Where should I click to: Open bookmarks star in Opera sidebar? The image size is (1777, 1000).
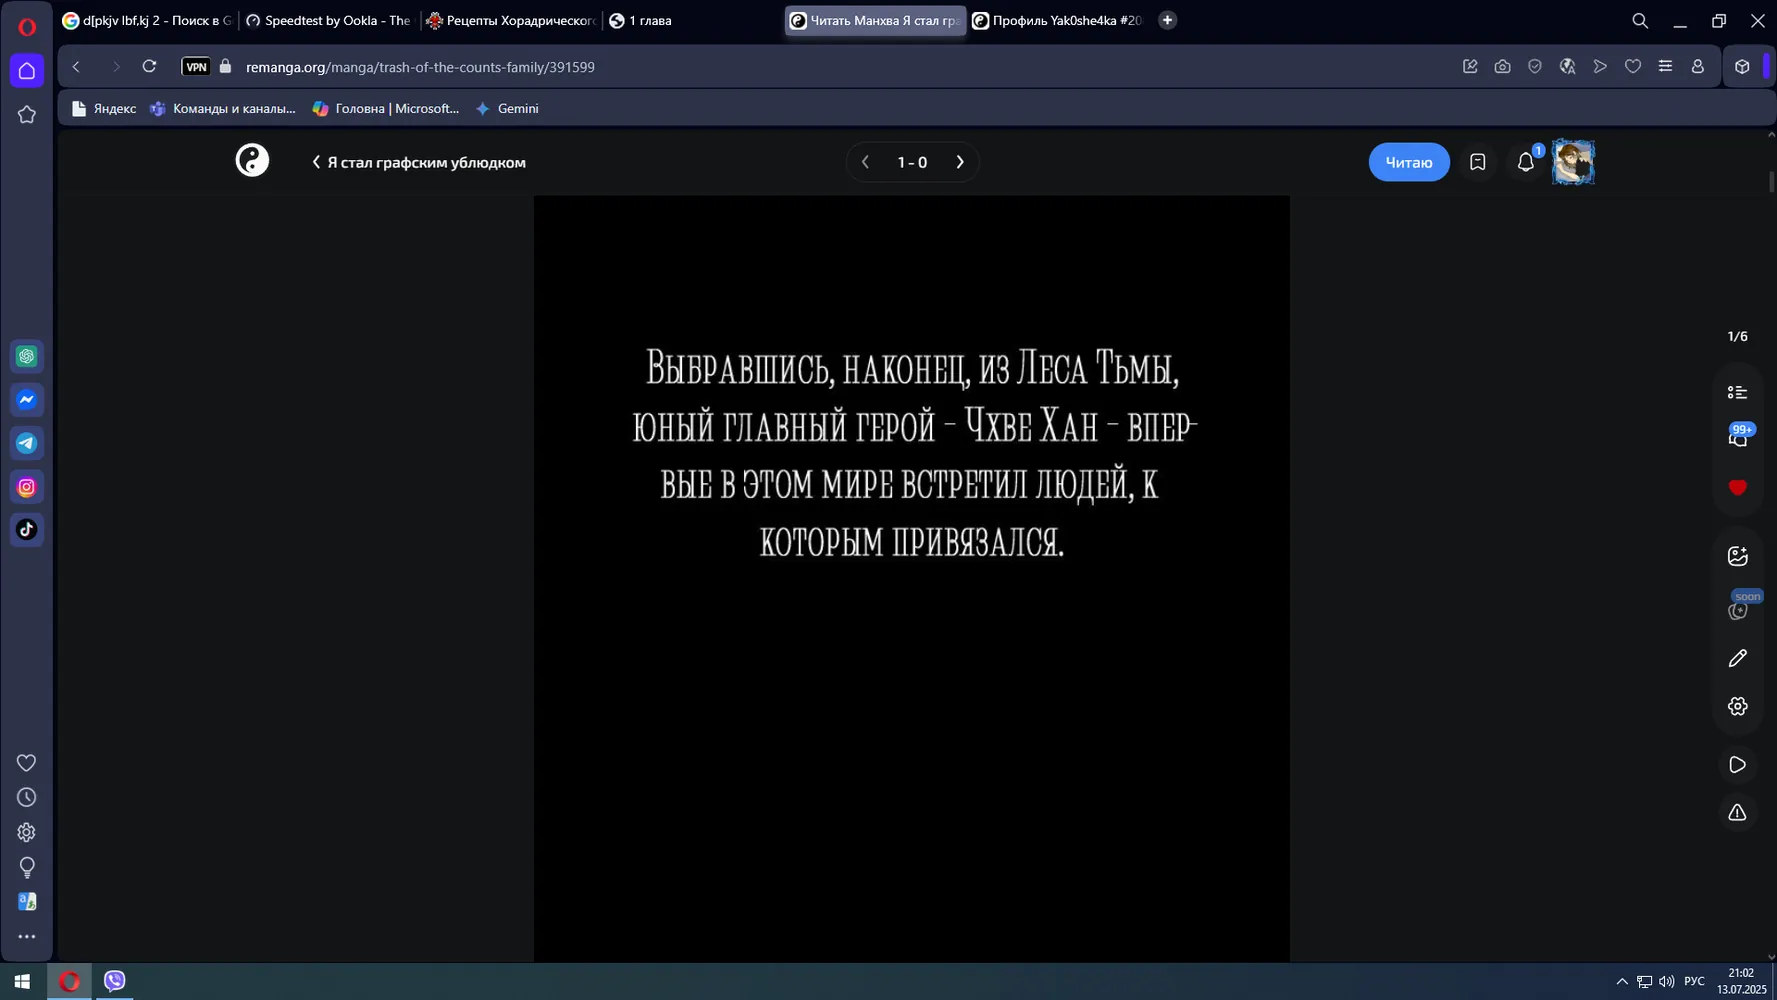(27, 115)
